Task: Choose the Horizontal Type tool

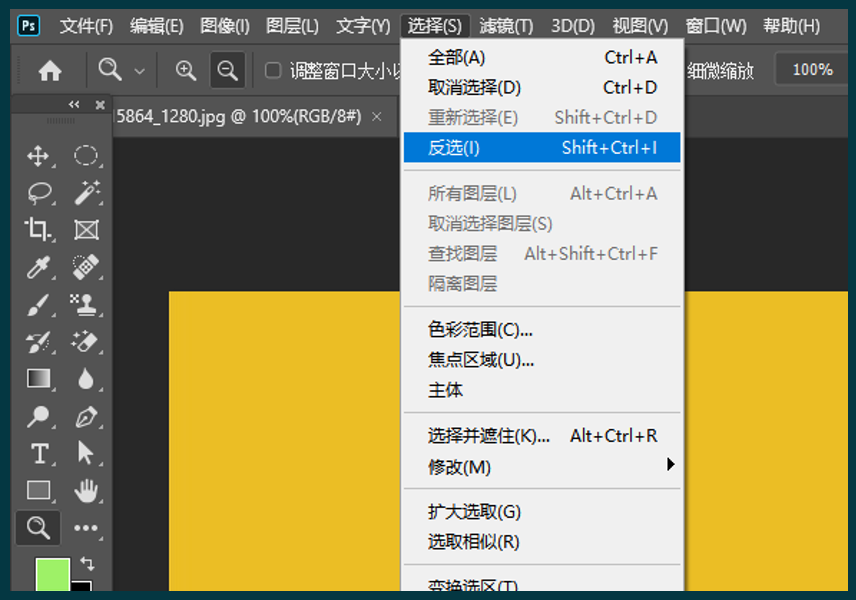Action: [38, 453]
